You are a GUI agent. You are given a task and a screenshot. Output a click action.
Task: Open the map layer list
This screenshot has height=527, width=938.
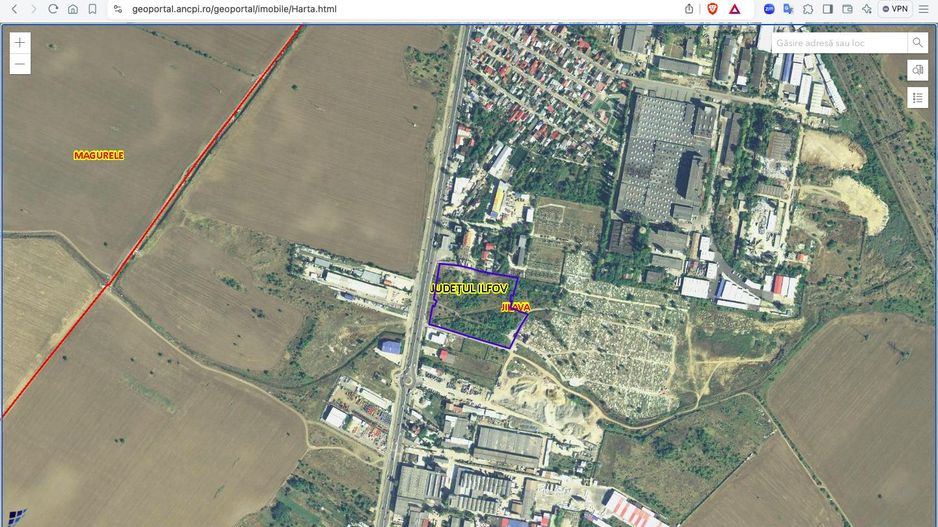(918, 98)
